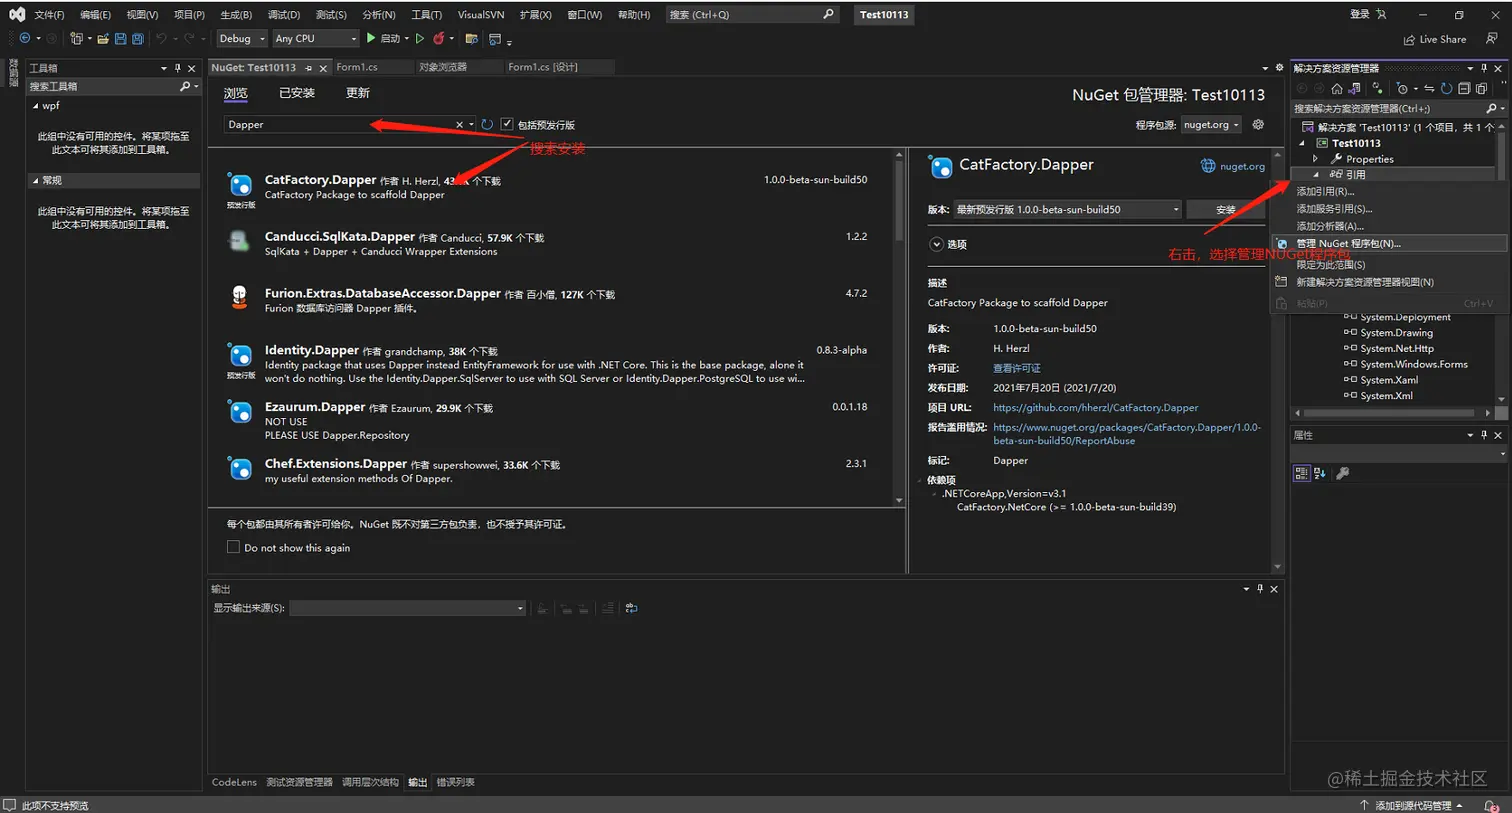This screenshot has height=813, width=1512.
Task: Click the navigate backward toolbar icon
Action: pyautogui.click(x=25, y=39)
